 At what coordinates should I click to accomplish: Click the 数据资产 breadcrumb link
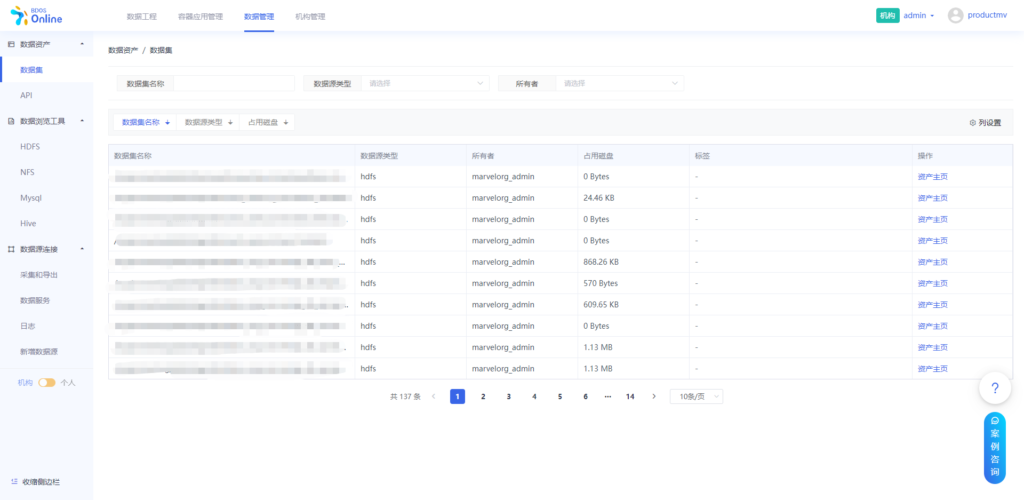(123, 50)
